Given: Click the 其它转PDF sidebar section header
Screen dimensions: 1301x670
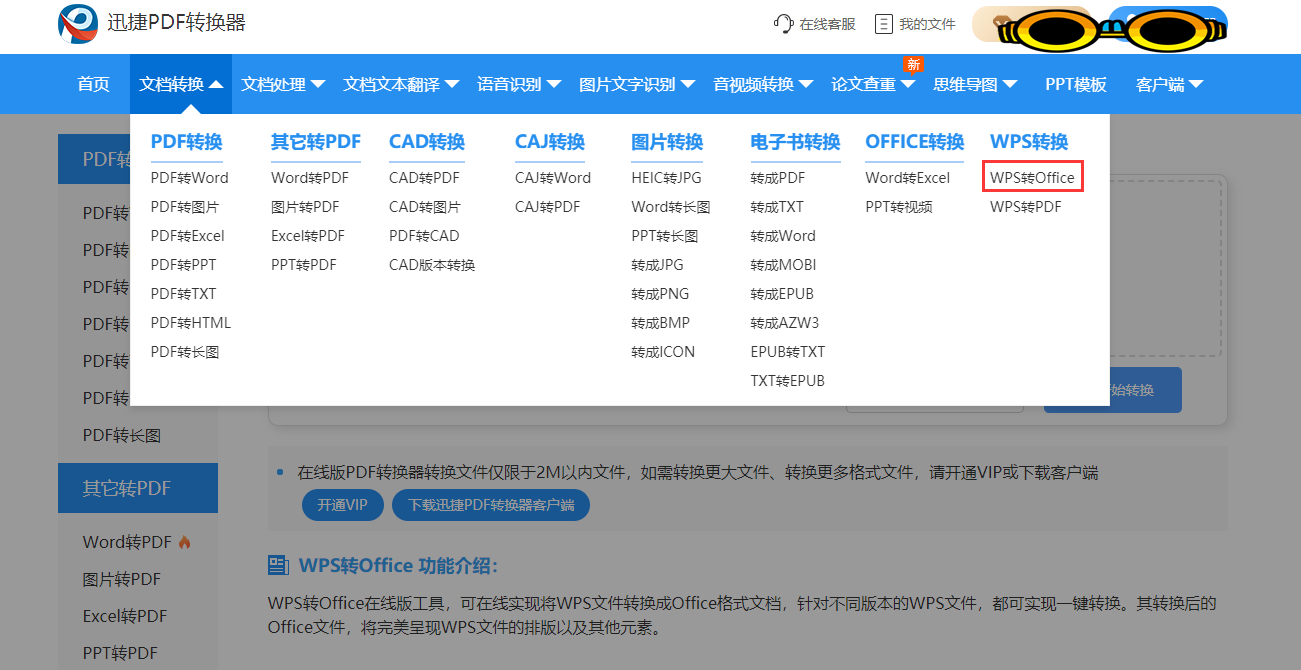Looking at the screenshot, I should click(x=138, y=488).
